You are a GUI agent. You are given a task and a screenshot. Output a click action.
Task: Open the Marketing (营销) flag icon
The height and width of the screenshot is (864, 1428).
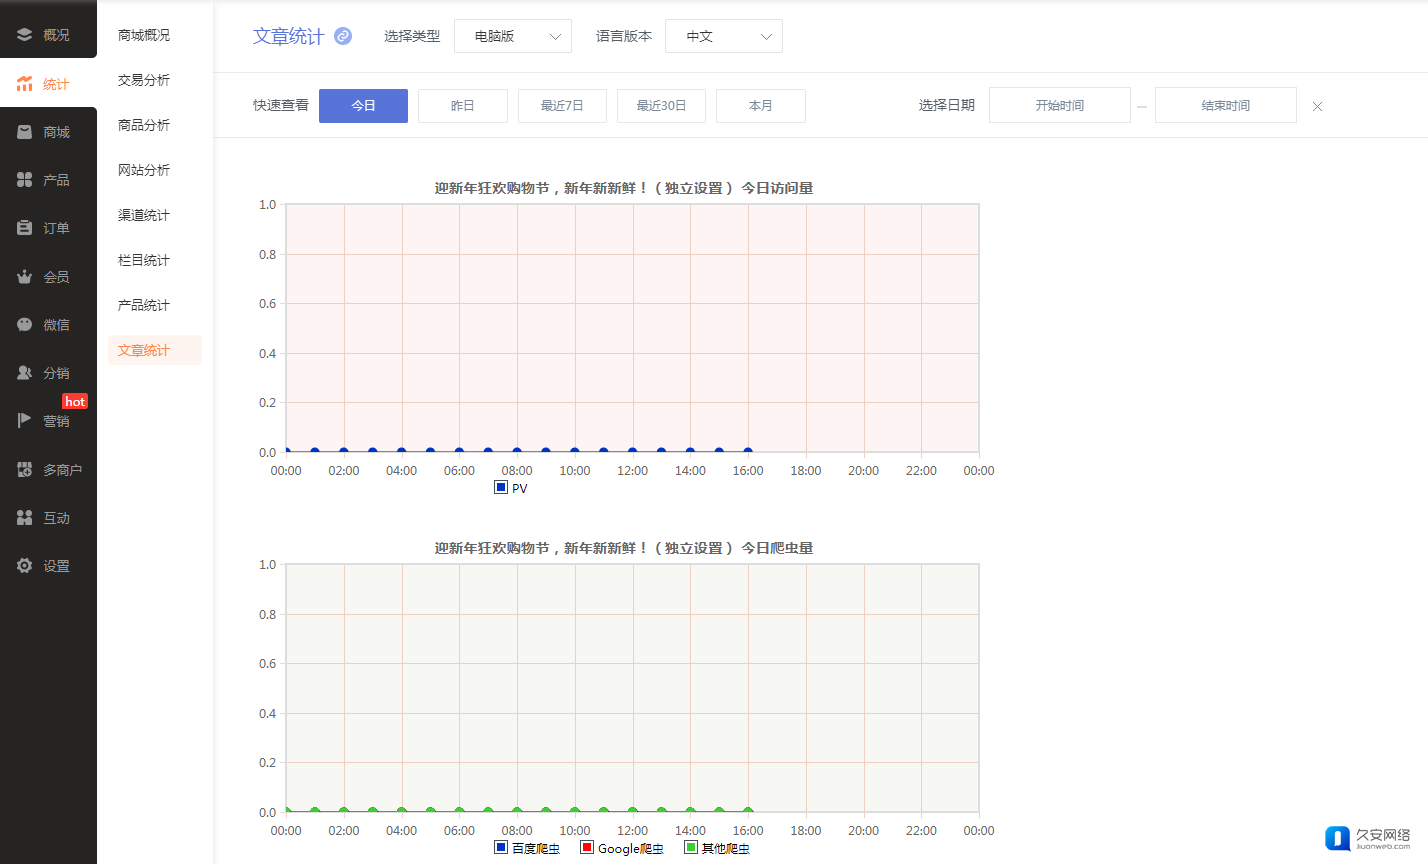click(x=25, y=421)
